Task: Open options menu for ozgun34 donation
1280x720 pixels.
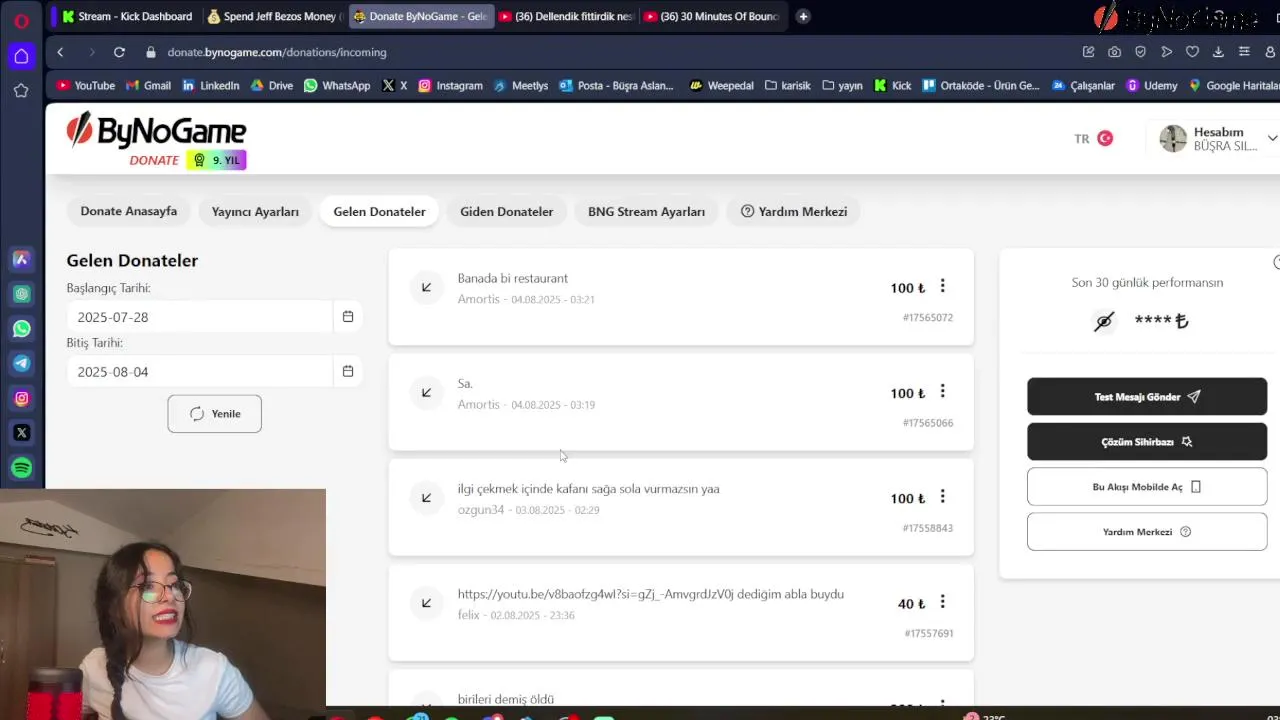Action: [942, 497]
